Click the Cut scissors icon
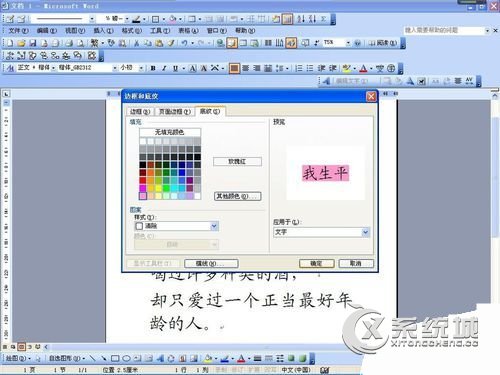 [136, 43]
